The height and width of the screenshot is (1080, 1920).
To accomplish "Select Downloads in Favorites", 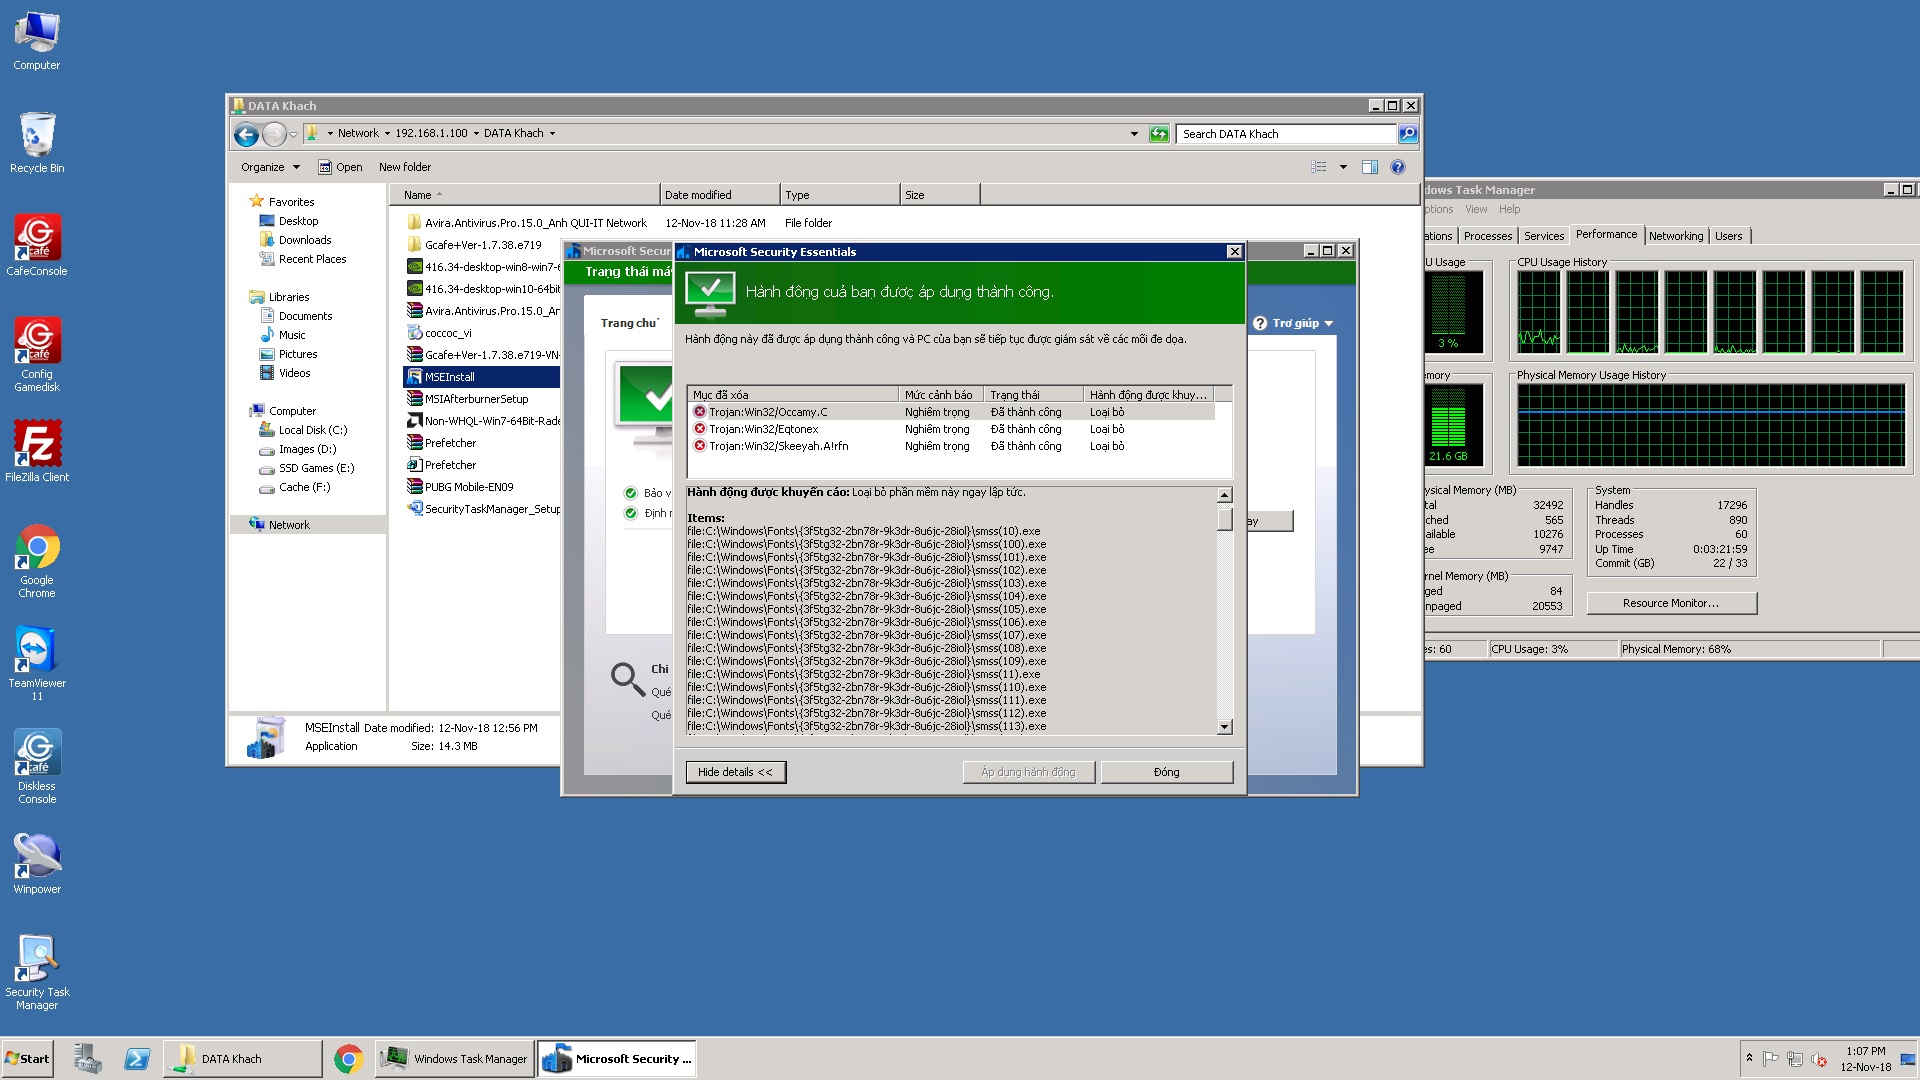I will coord(304,240).
